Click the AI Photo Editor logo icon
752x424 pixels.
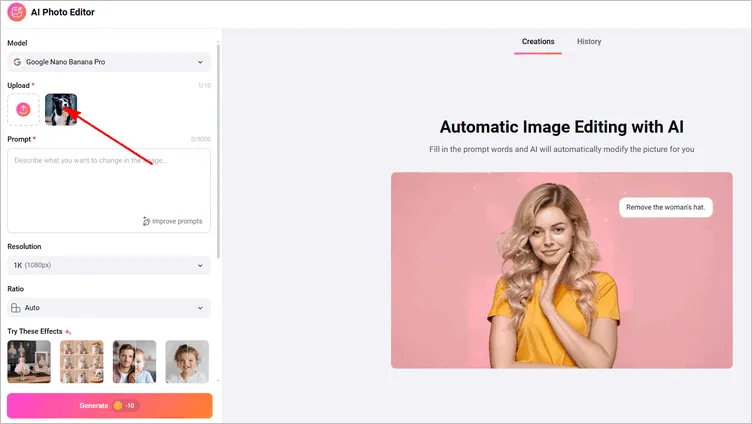tap(16, 12)
